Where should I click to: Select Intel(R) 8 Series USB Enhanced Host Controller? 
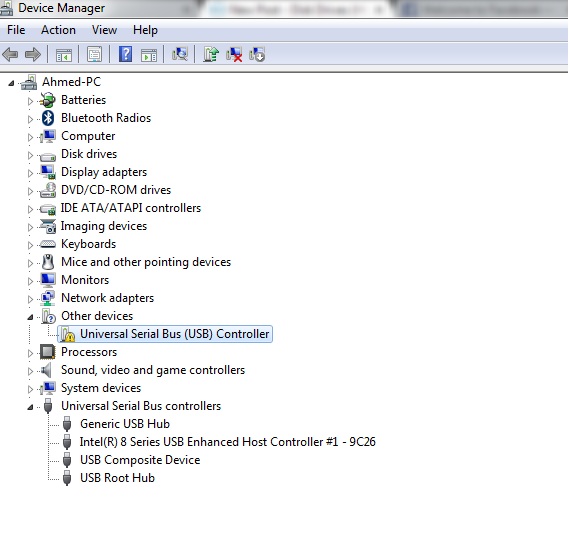(228, 442)
